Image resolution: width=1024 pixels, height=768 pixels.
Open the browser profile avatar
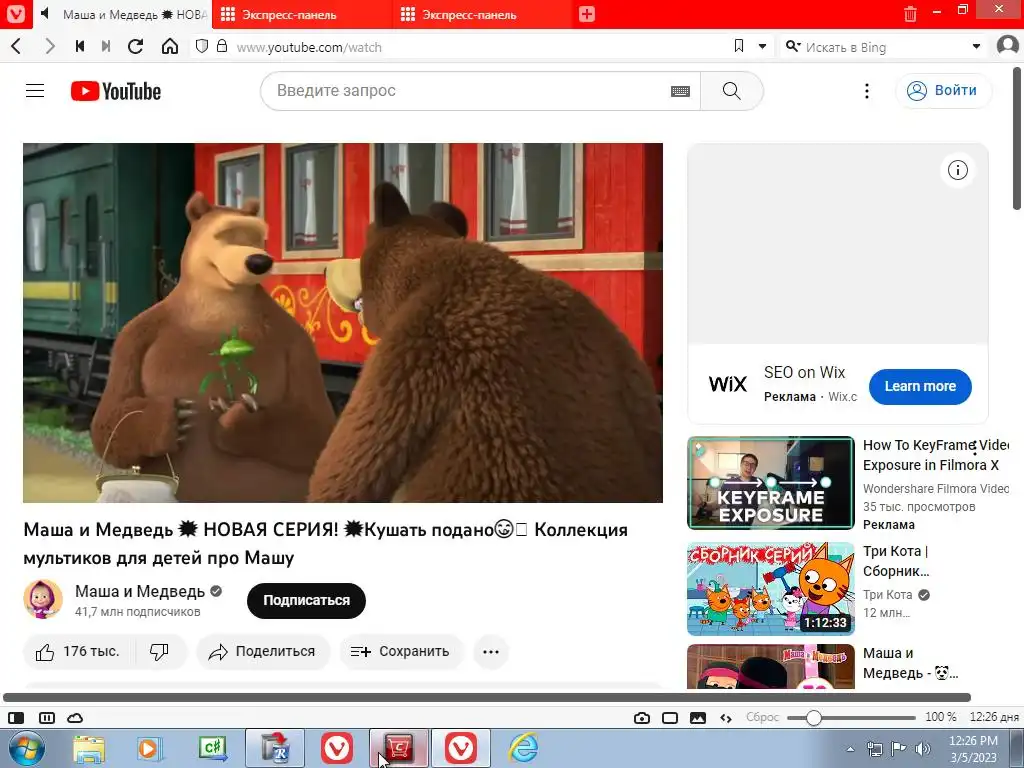tap(1008, 46)
